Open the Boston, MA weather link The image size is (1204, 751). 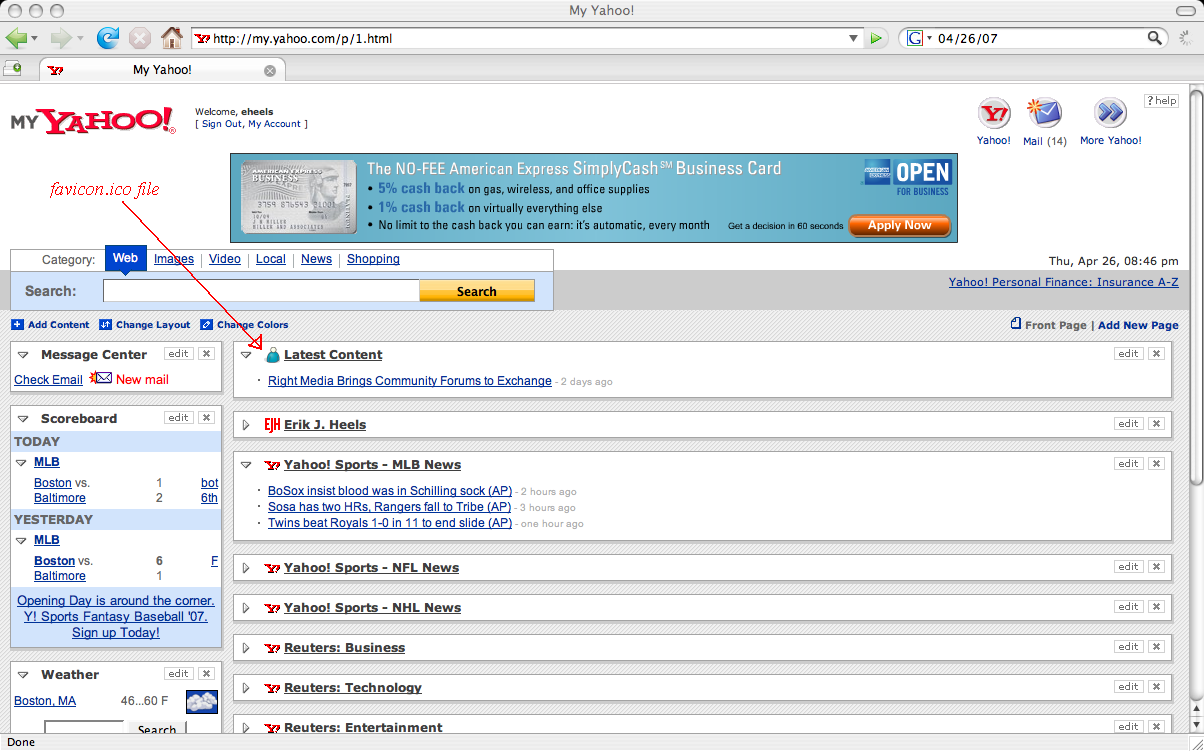pos(45,701)
